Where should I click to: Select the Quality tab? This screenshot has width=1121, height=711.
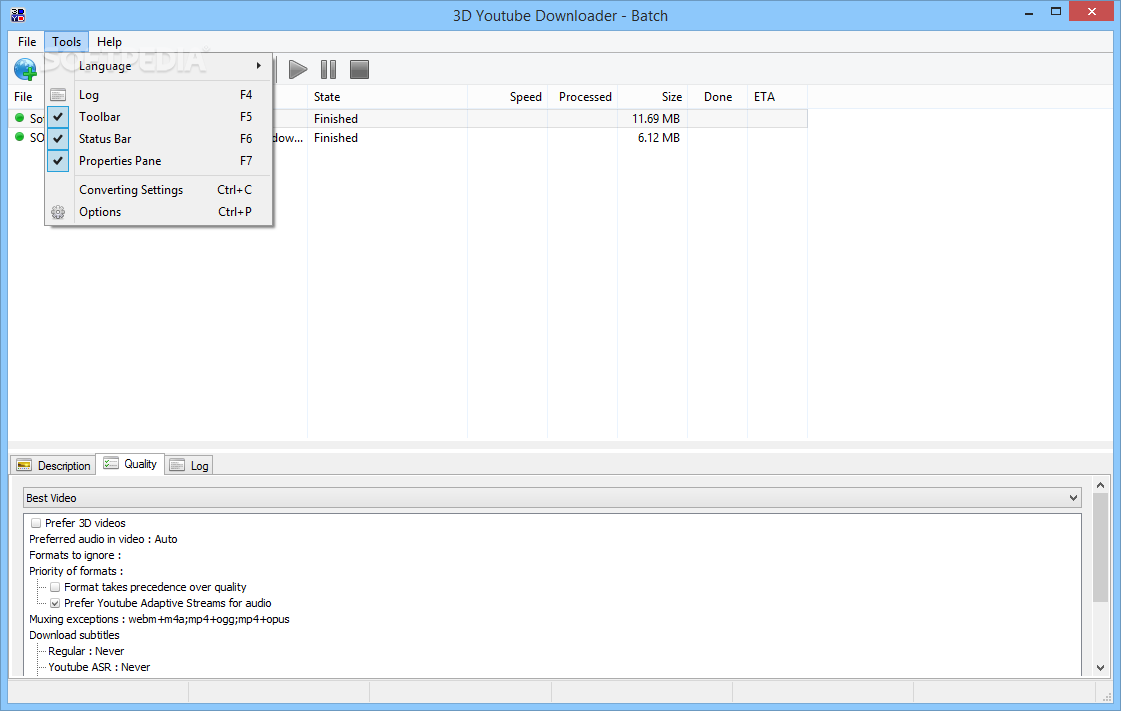[x=130, y=464]
